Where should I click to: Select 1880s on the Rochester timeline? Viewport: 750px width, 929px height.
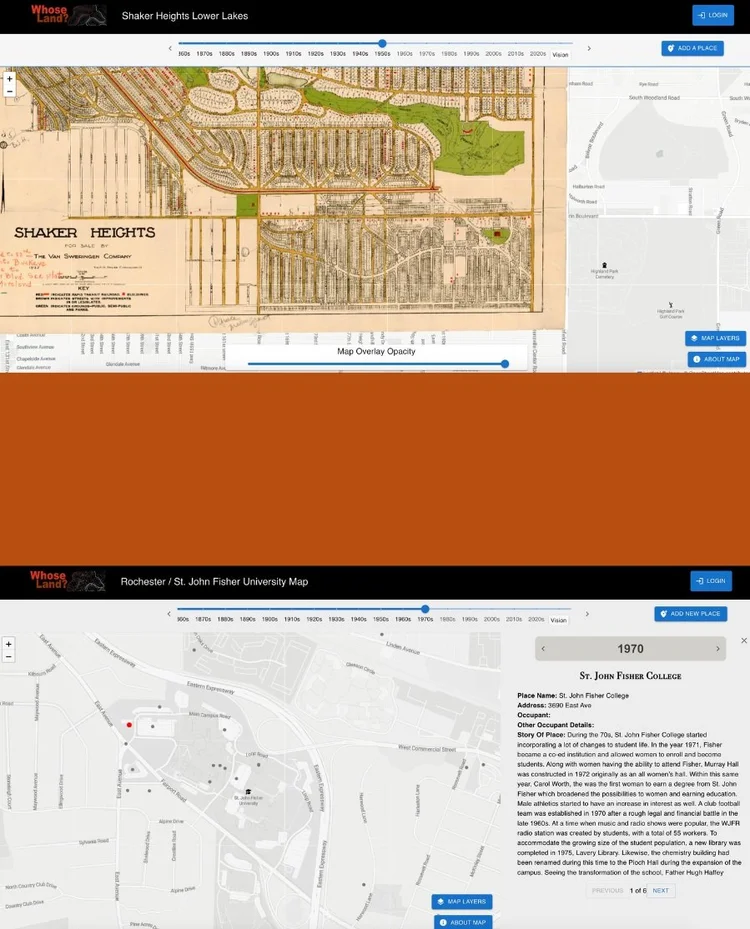point(225,619)
